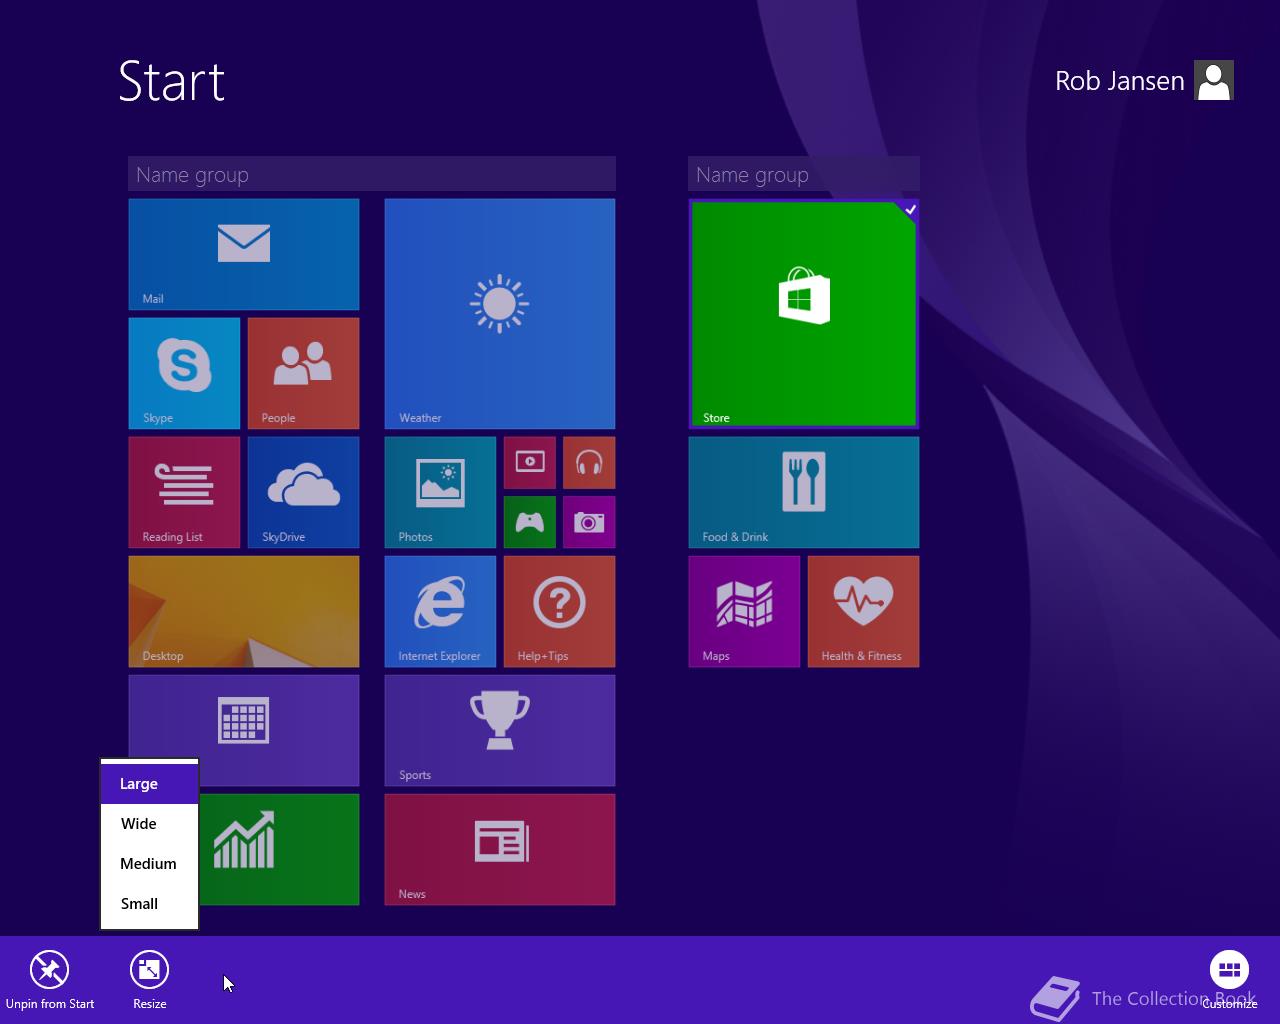Choose Wide tile size
This screenshot has height=1024, width=1280.
(x=150, y=824)
